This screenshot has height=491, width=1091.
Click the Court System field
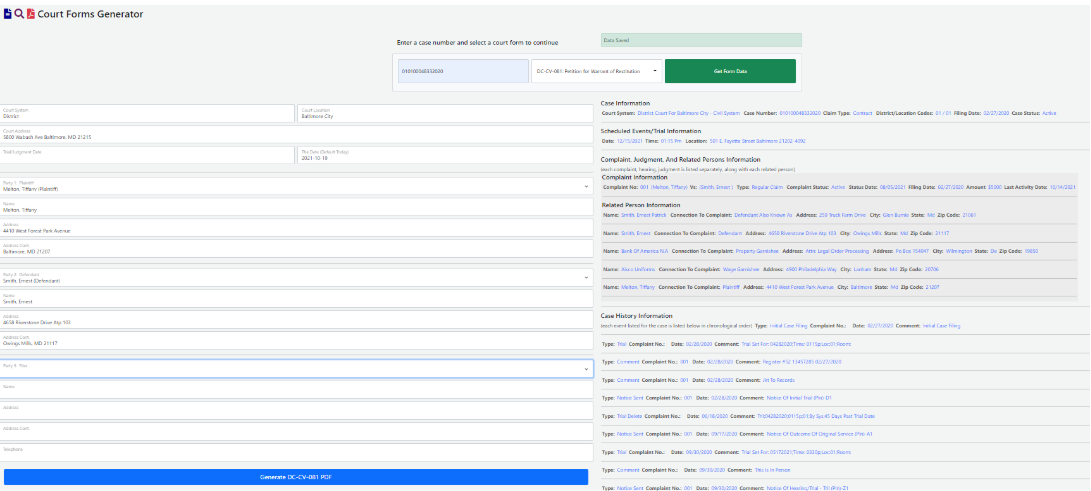point(147,113)
